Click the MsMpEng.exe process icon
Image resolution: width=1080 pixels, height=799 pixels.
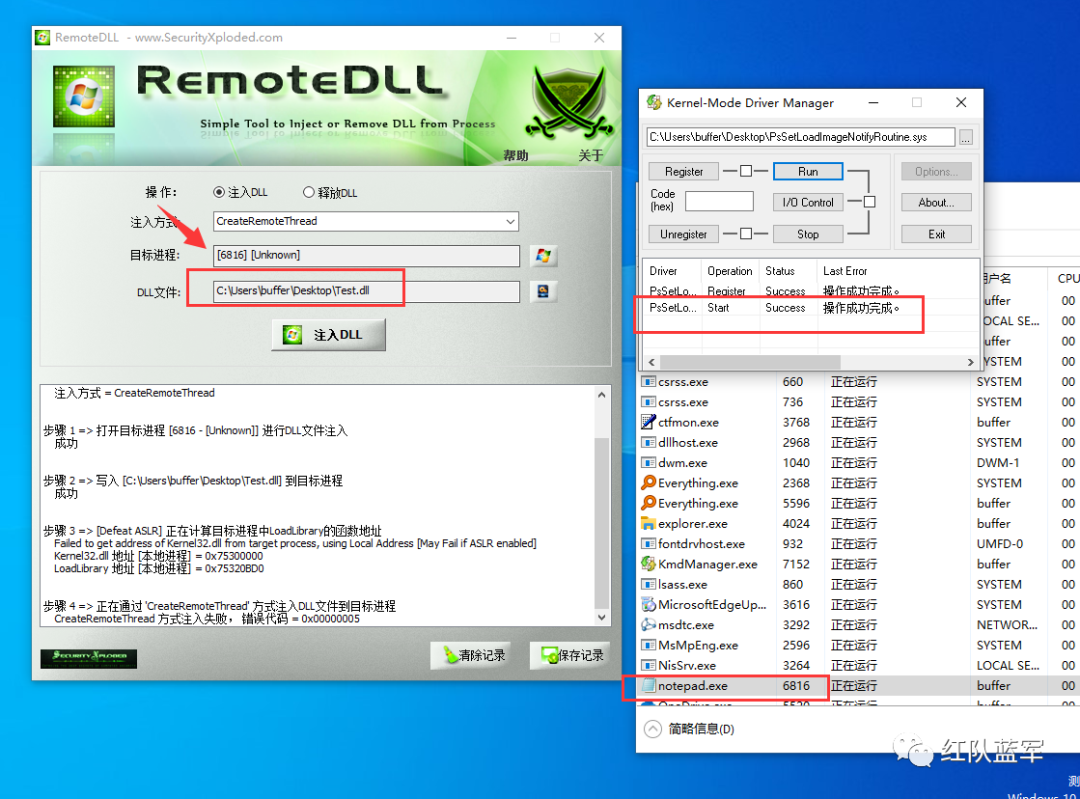[x=648, y=645]
